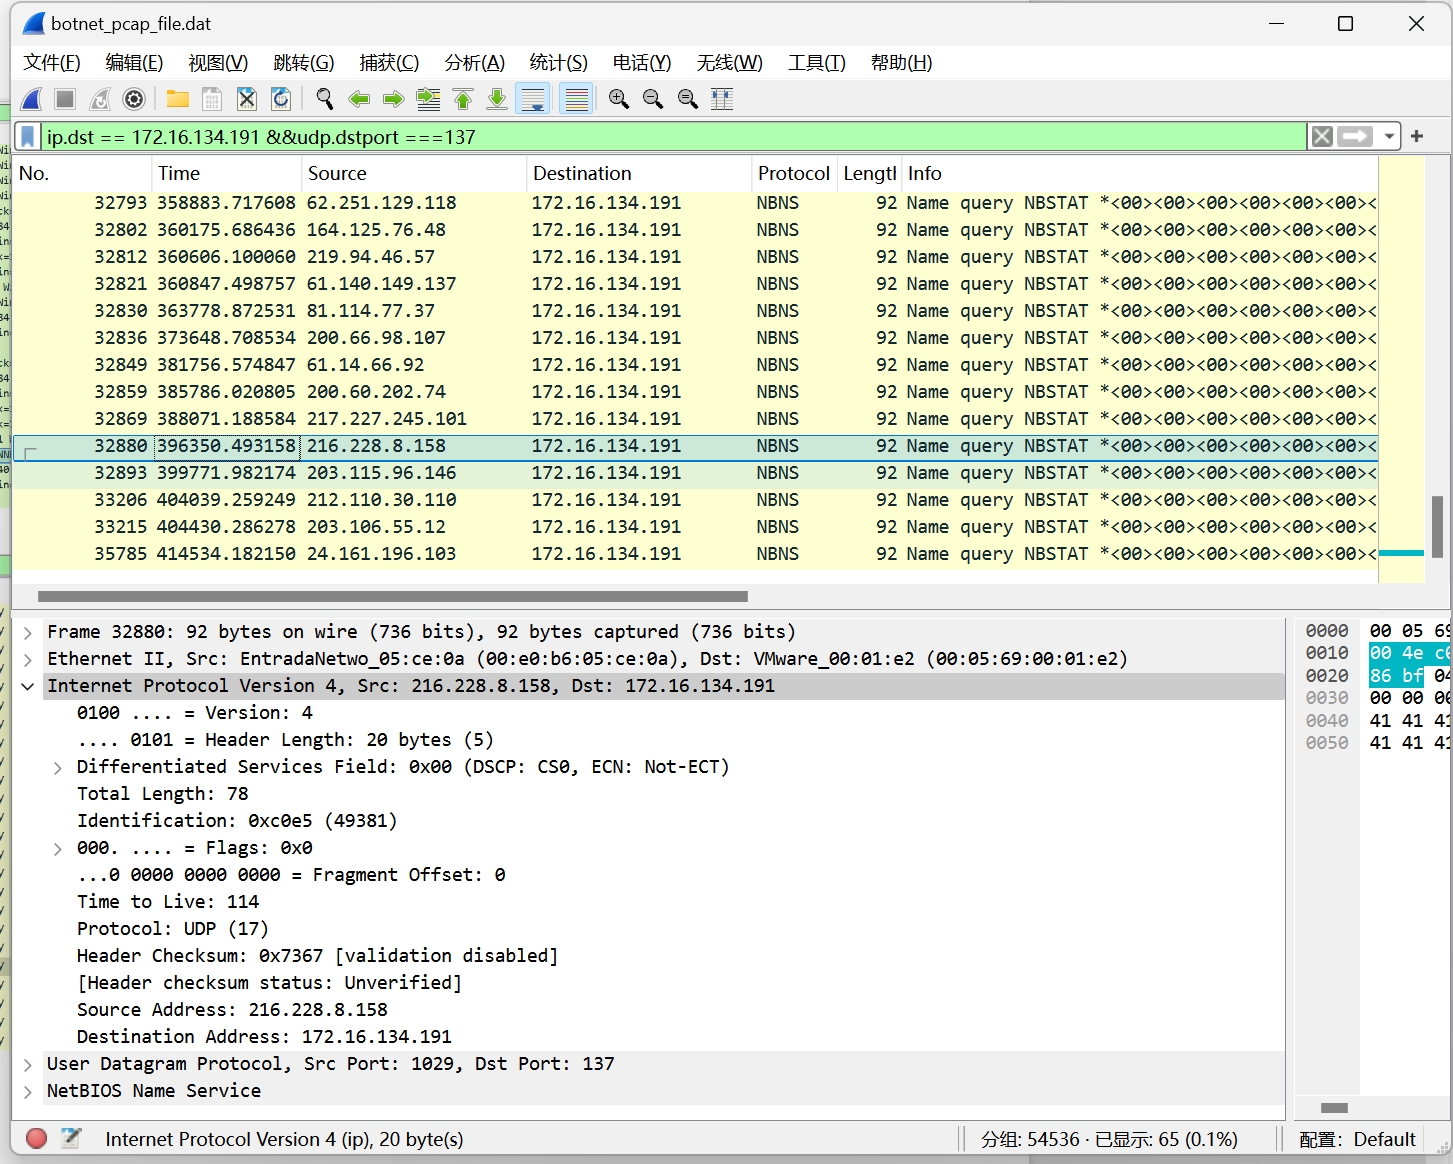Apply the display filter arrow button
The image size is (1453, 1164).
[1355, 136]
